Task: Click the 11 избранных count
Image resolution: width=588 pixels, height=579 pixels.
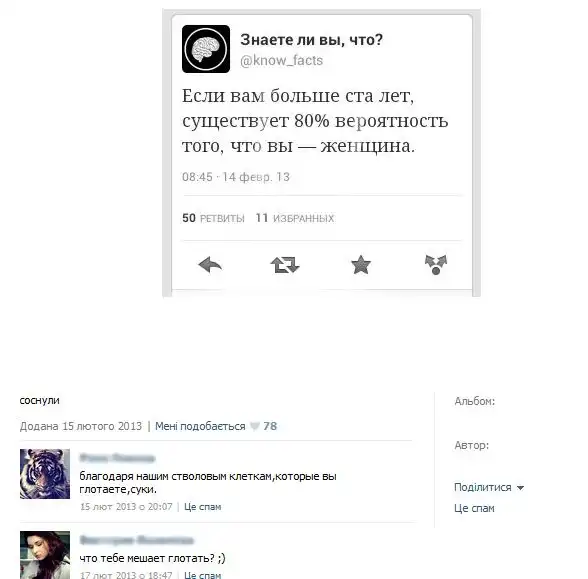Action: click(x=295, y=218)
